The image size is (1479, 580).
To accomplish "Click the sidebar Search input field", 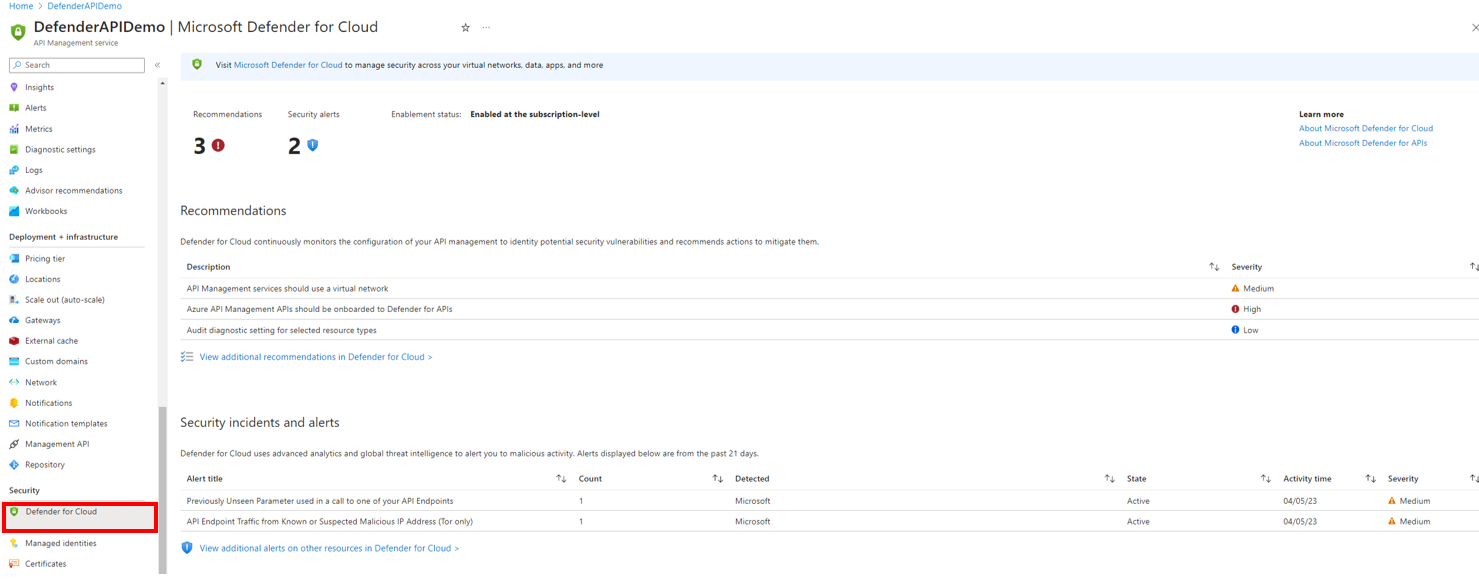I will point(77,65).
